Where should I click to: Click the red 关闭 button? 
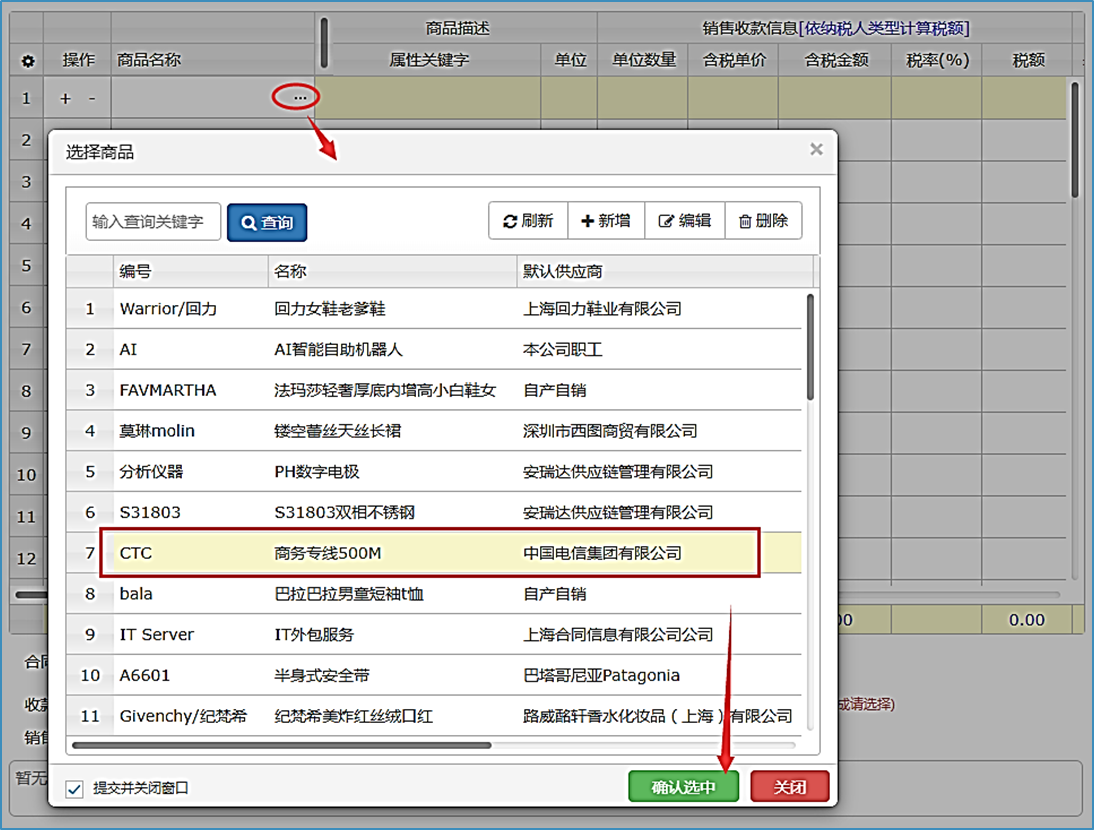pos(790,787)
